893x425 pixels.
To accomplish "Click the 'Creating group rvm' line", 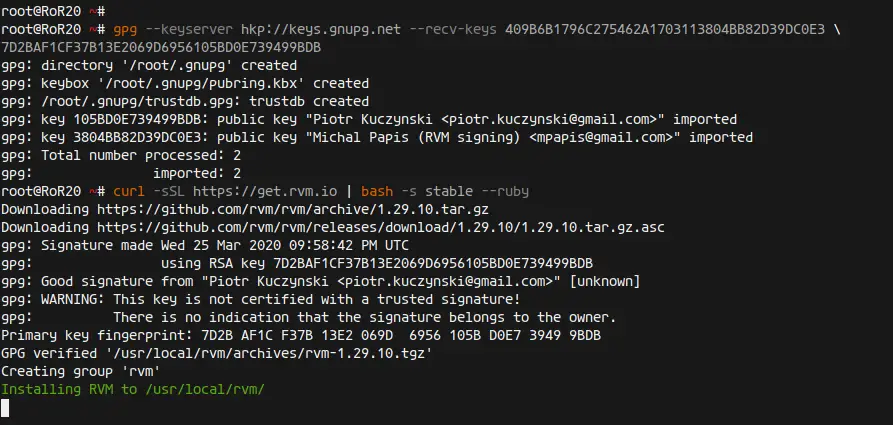I will click(81, 371).
